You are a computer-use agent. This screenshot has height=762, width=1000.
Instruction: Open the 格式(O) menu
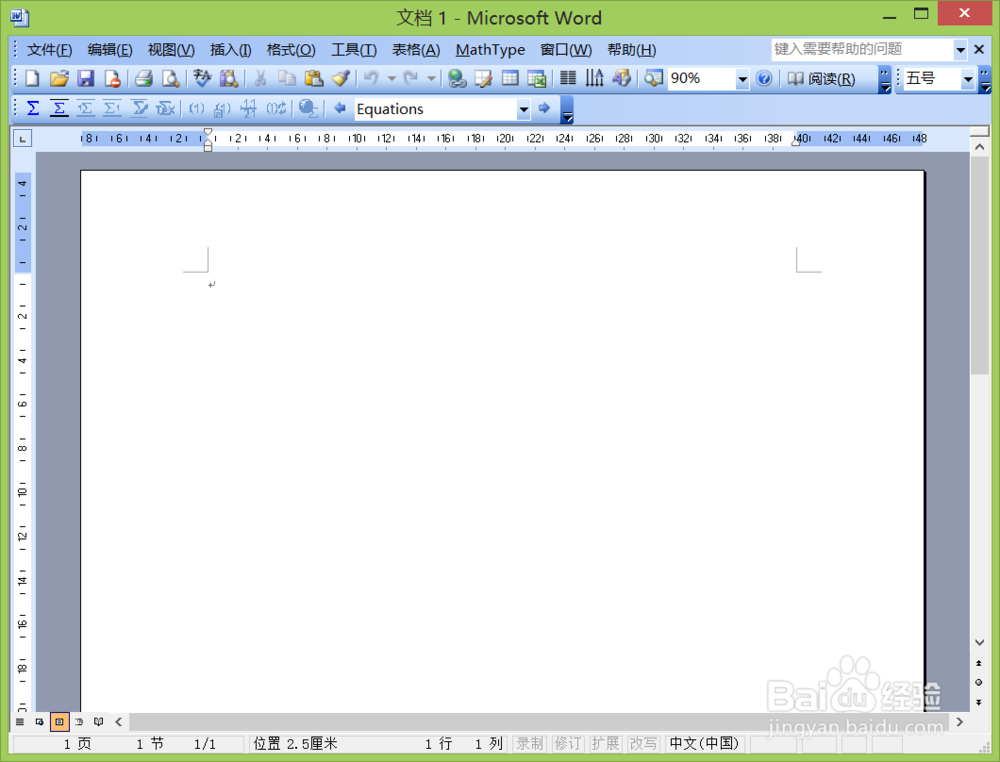[x=291, y=50]
